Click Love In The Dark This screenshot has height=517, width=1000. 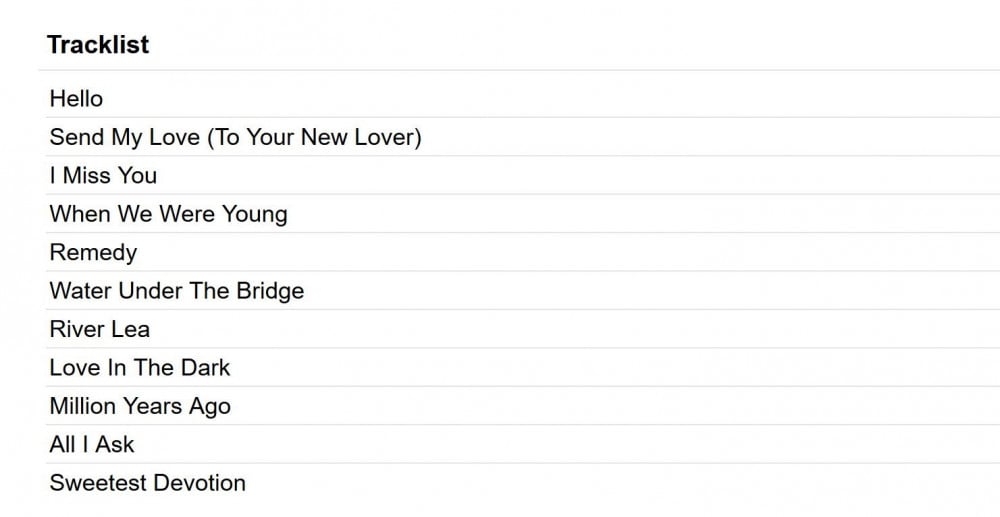139,368
